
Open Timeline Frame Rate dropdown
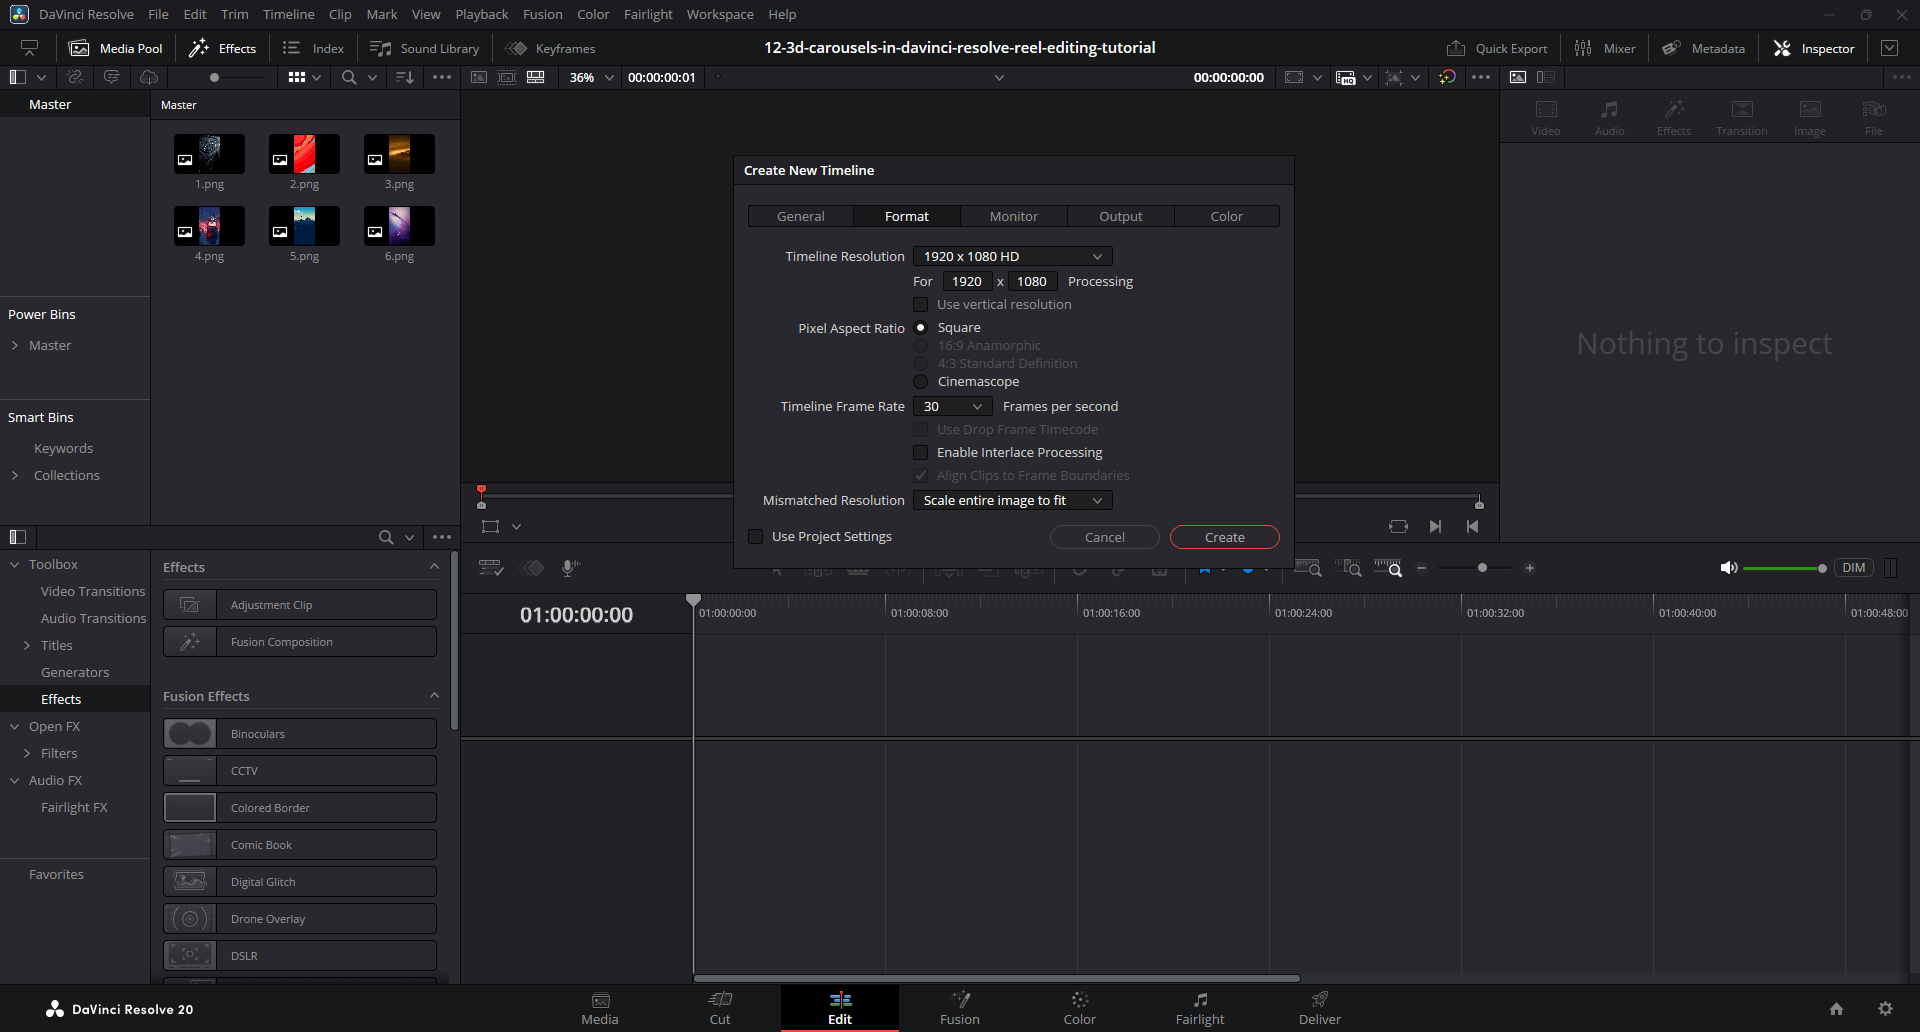[952, 407]
